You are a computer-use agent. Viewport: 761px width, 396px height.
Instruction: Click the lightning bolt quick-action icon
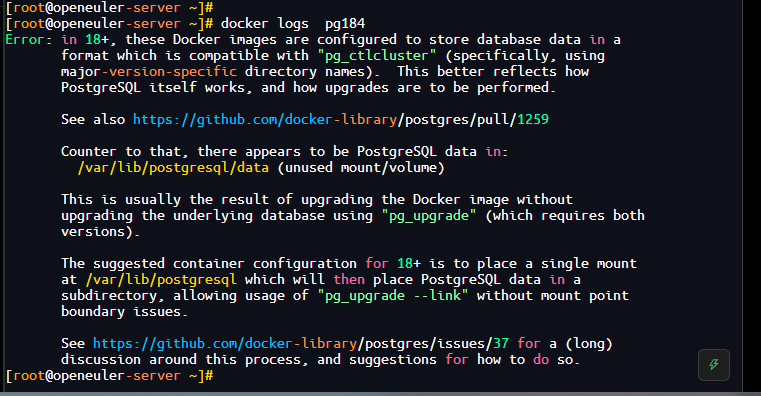[713, 364]
